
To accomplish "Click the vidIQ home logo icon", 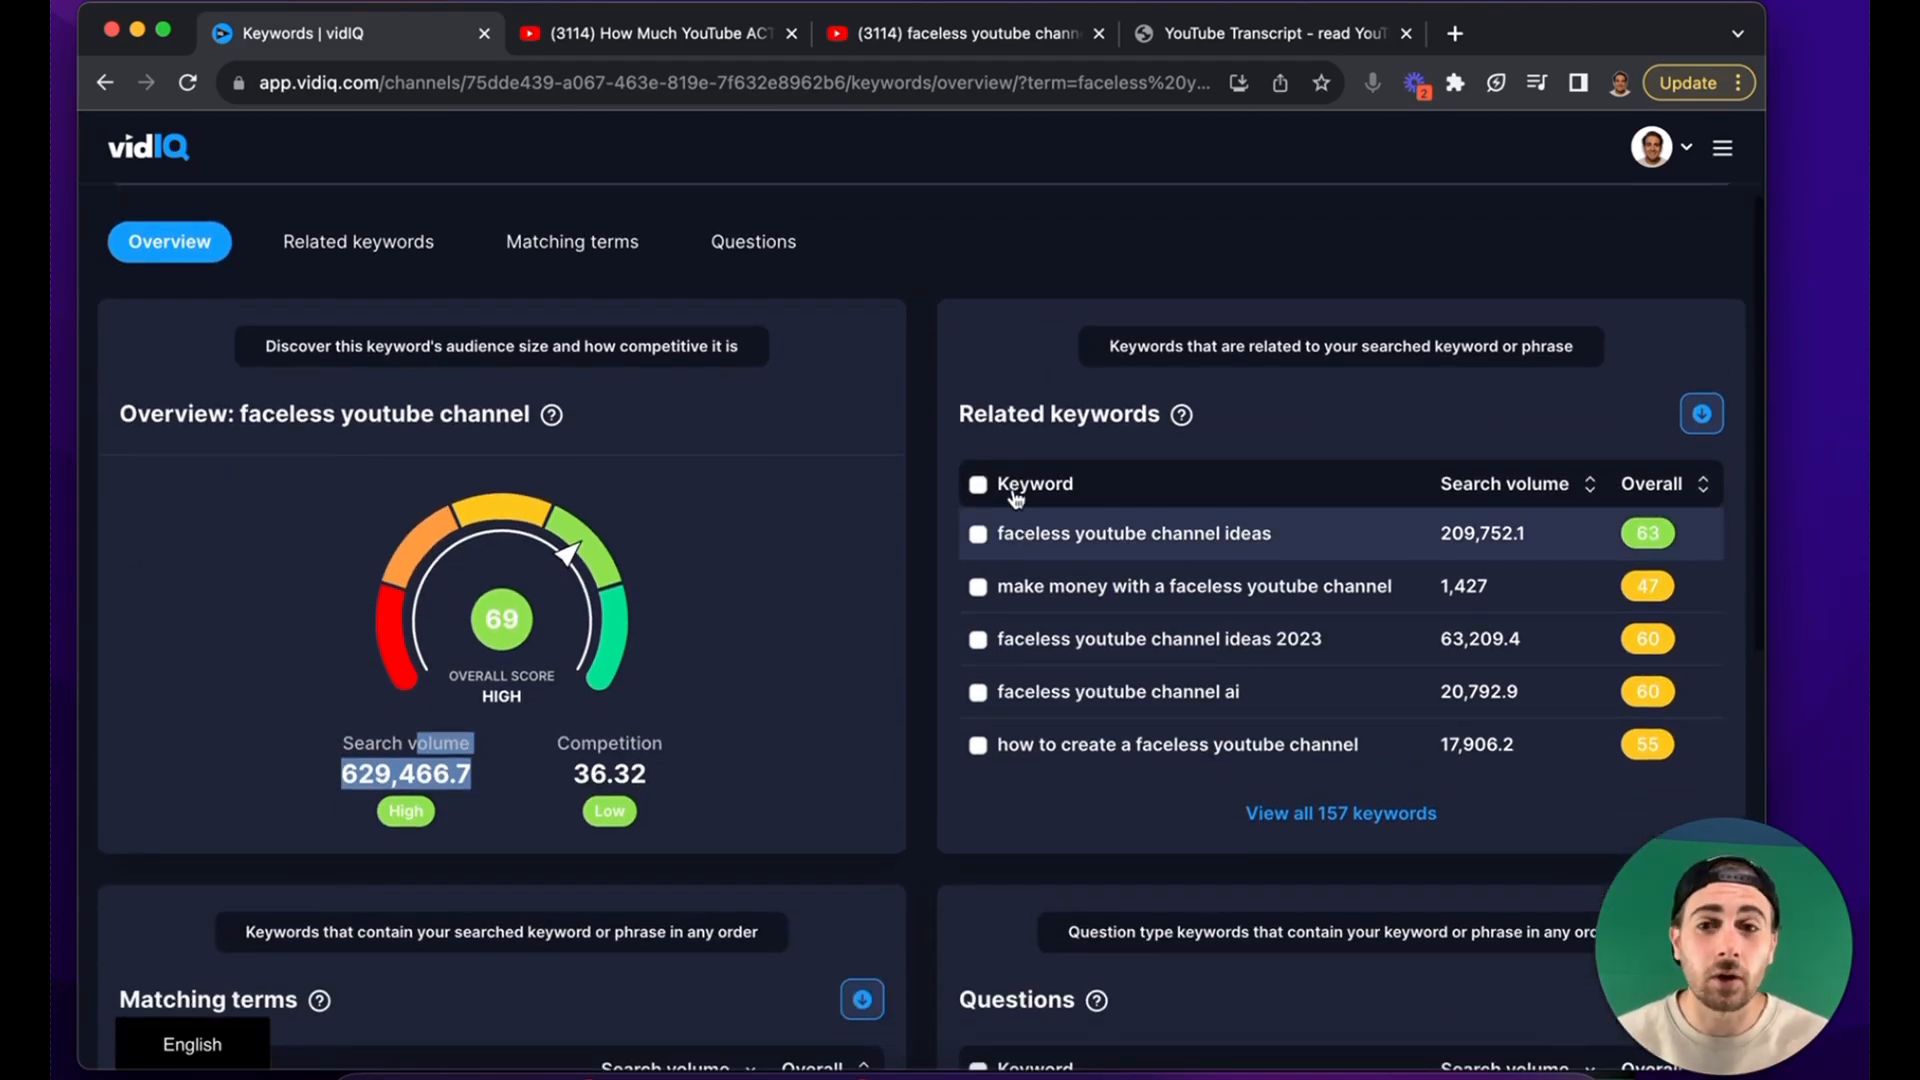I will (x=149, y=148).
